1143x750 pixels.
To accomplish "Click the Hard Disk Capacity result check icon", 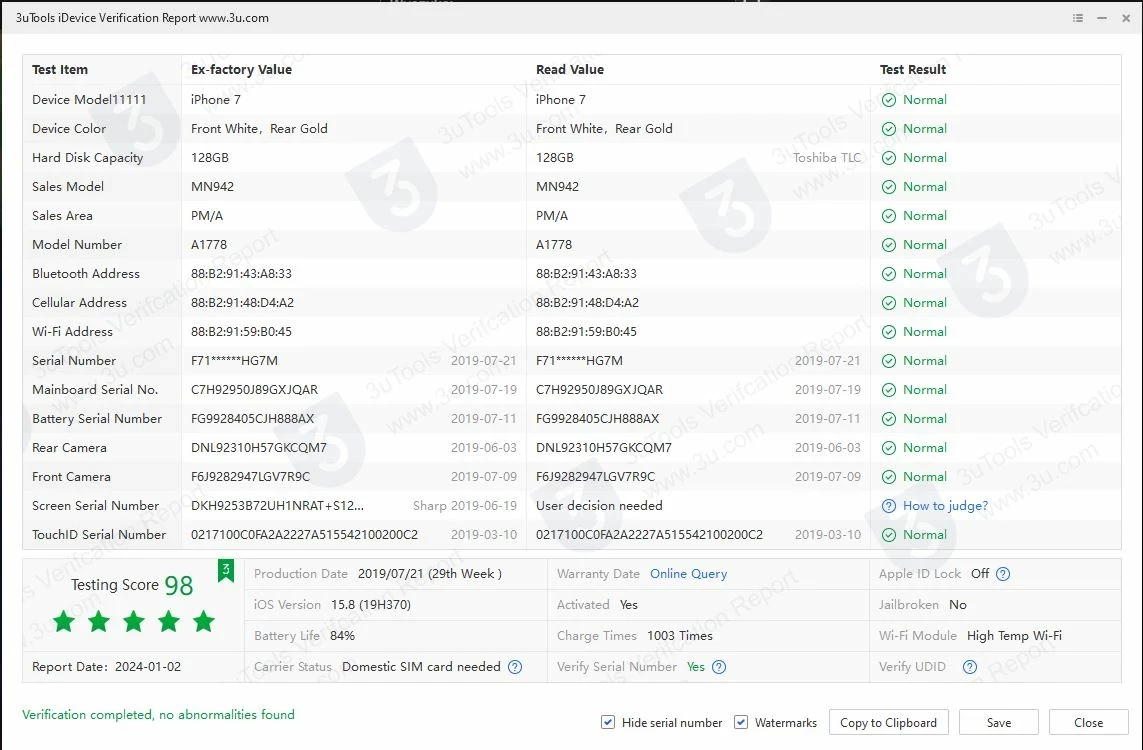I will (889, 158).
